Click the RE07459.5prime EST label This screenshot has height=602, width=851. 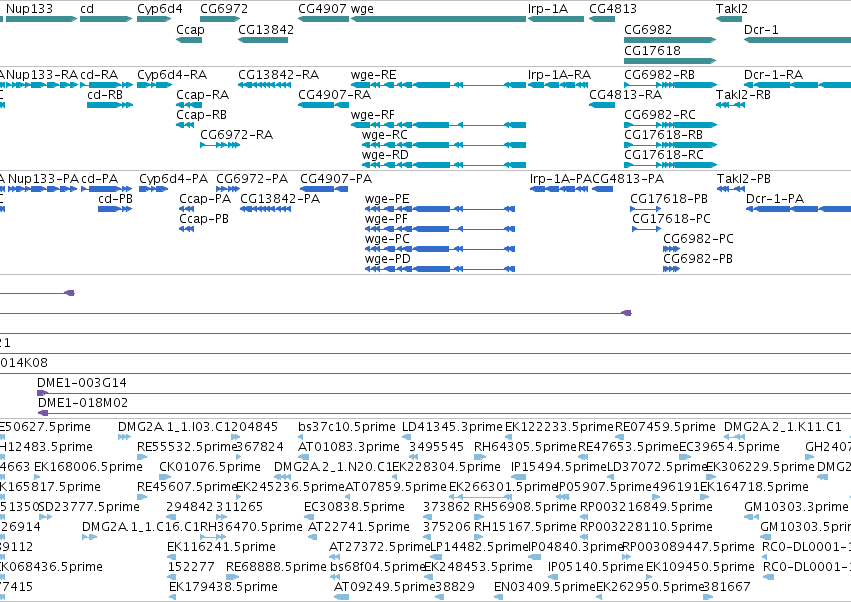tap(665, 427)
